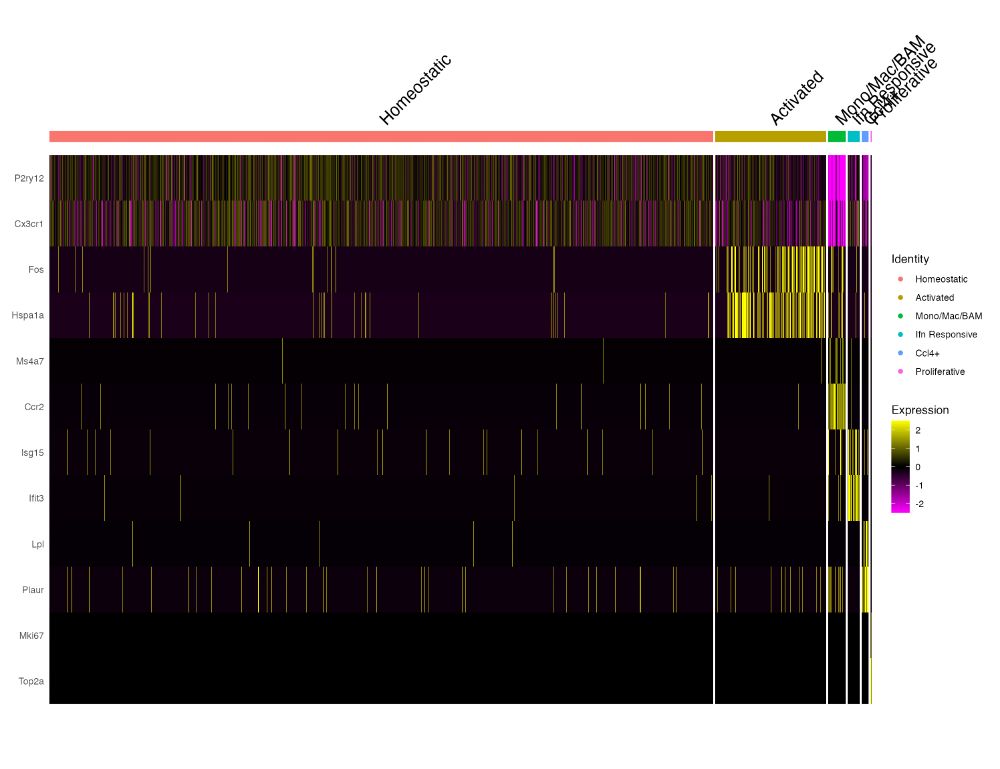
Task: Click the green Mono/Mac/BAM cluster bar
Action: click(837, 136)
